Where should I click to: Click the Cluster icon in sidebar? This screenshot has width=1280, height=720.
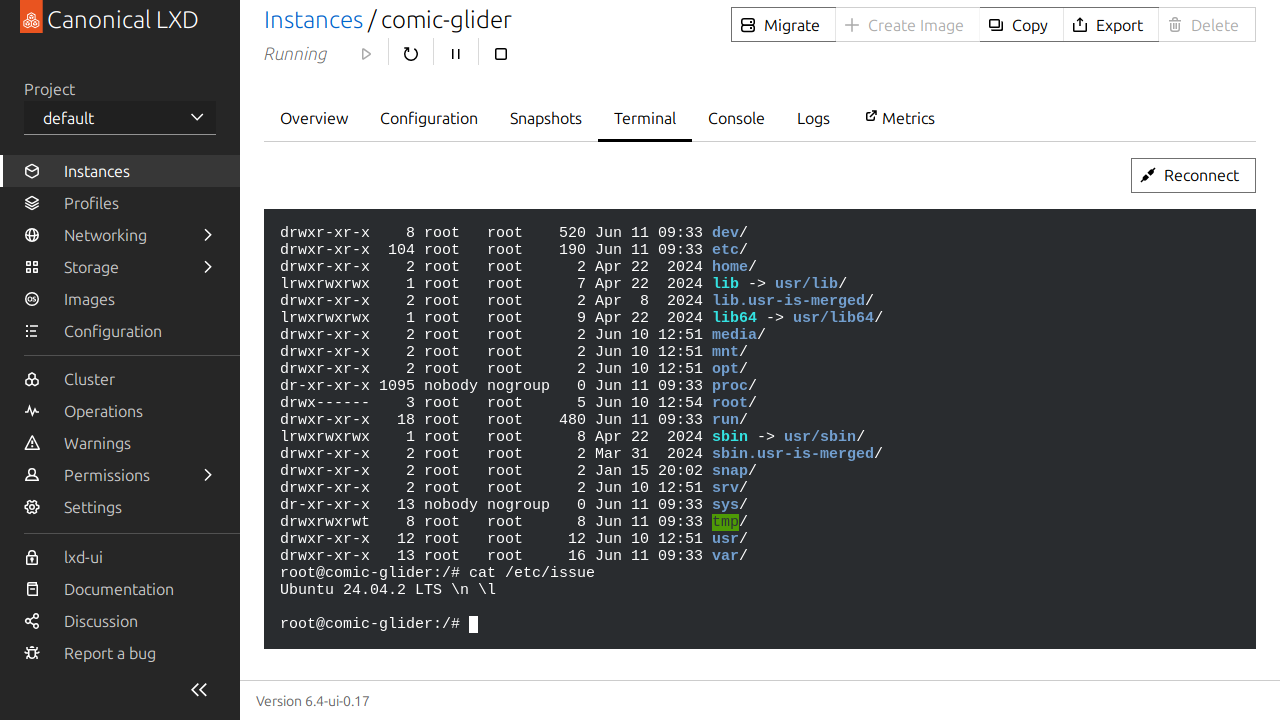click(32, 379)
